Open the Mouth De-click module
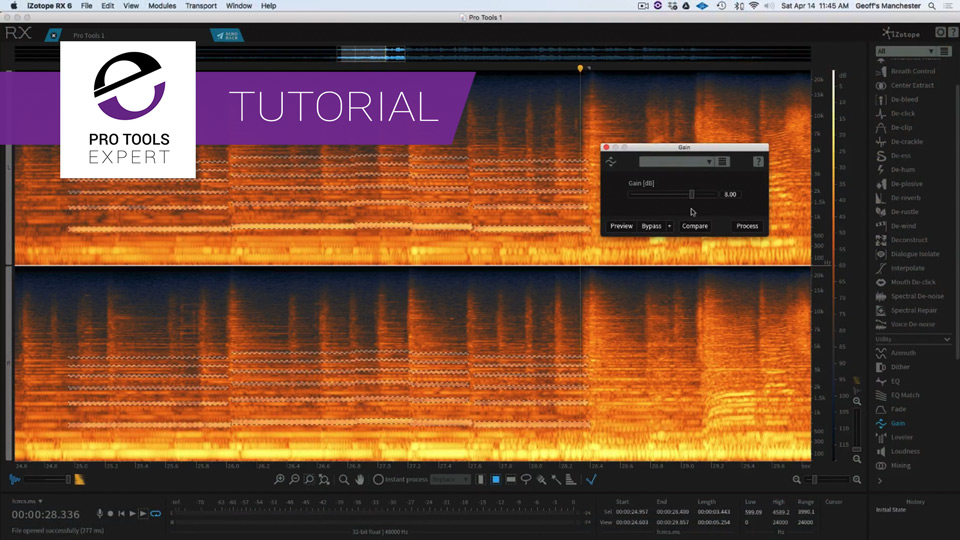The width and height of the screenshot is (960, 540). coord(906,283)
